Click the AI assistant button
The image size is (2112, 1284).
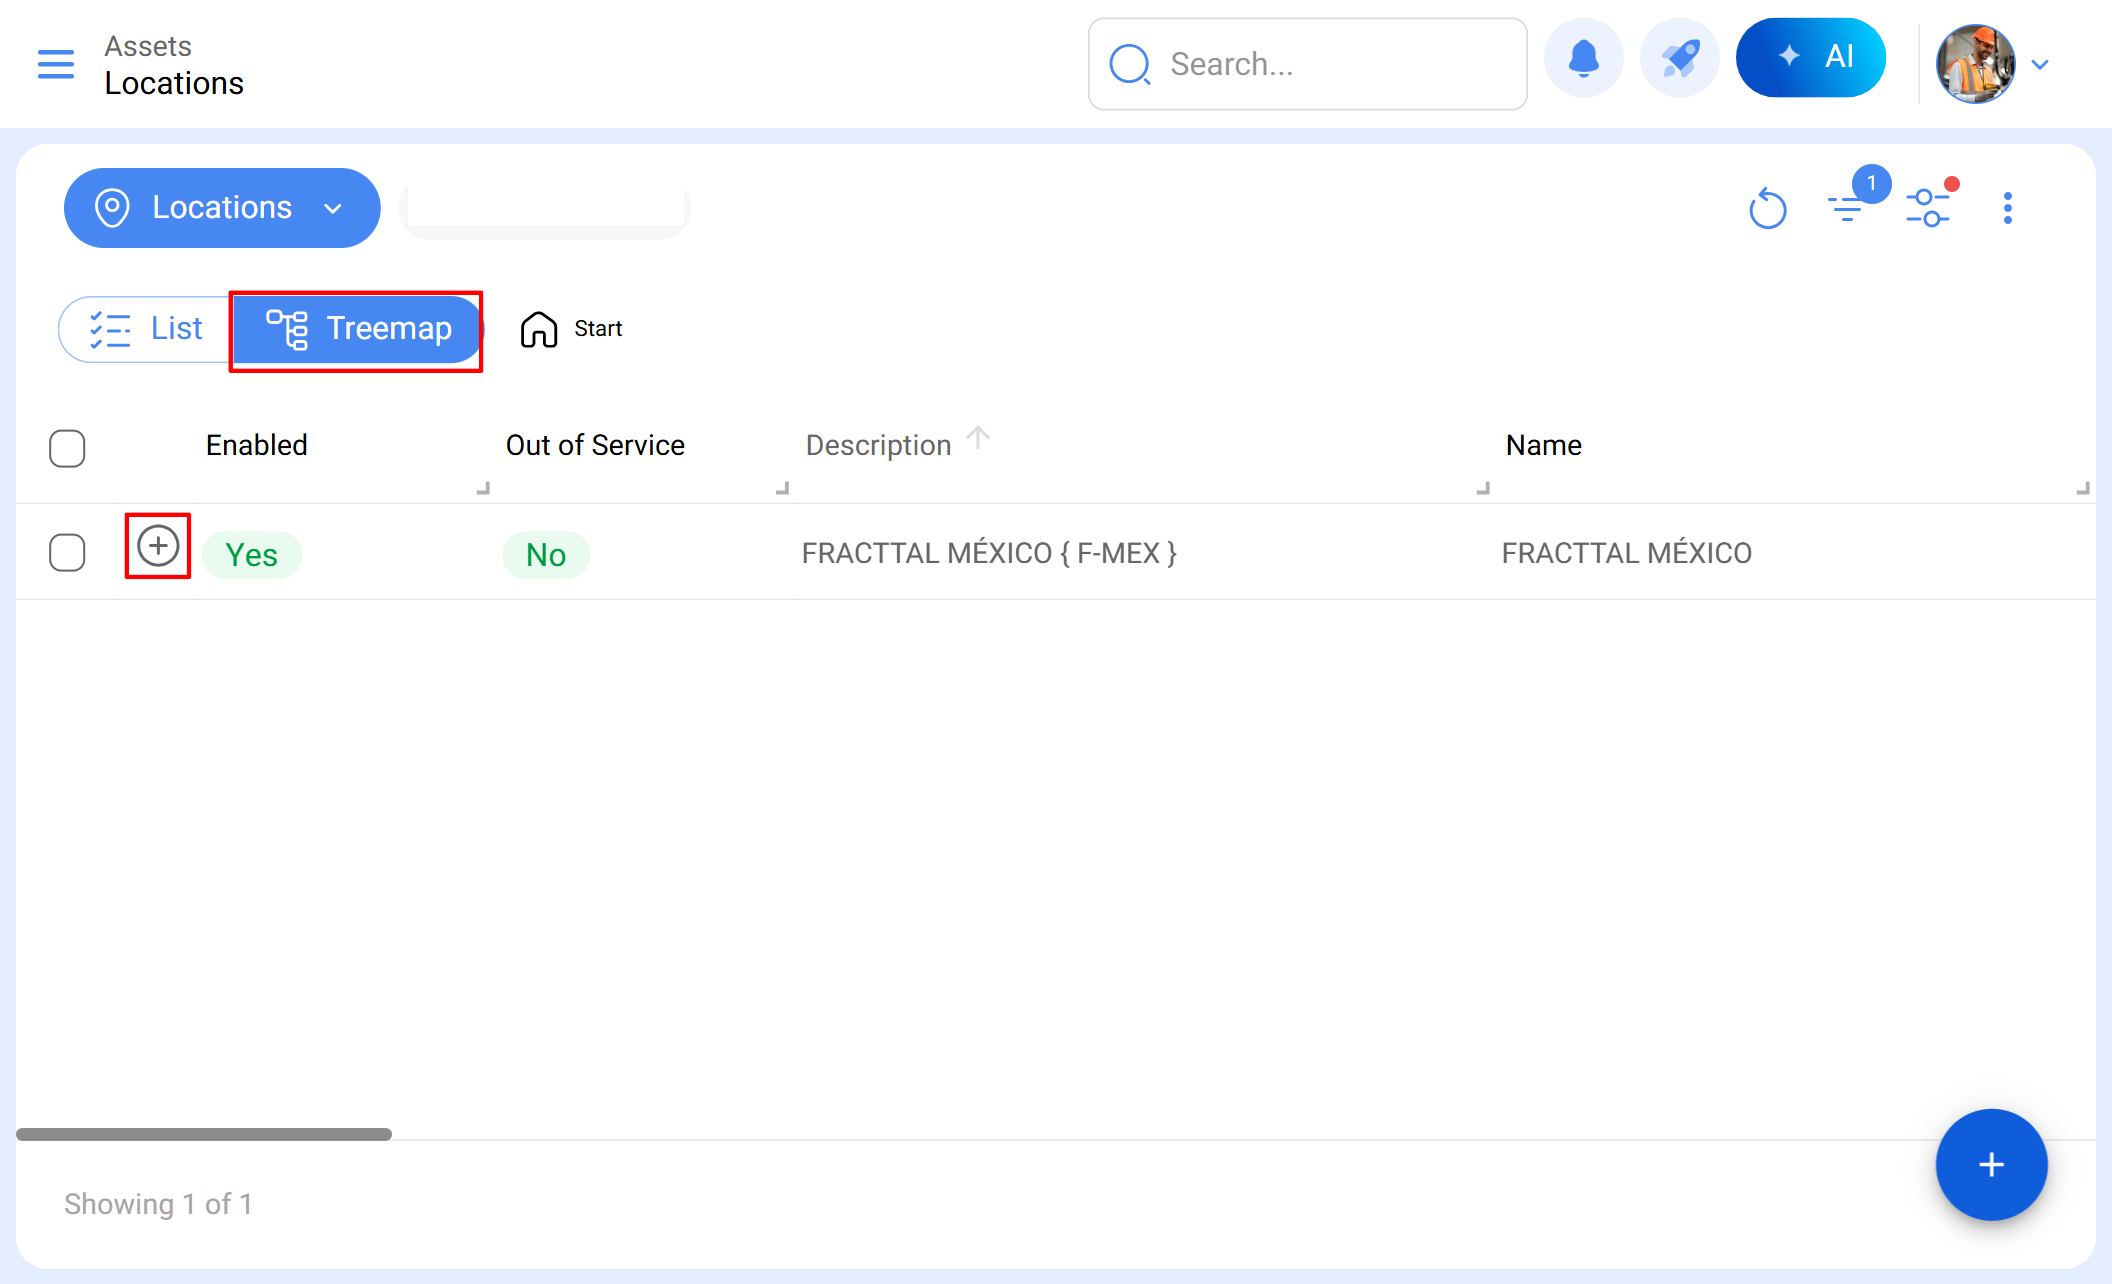1811,58
